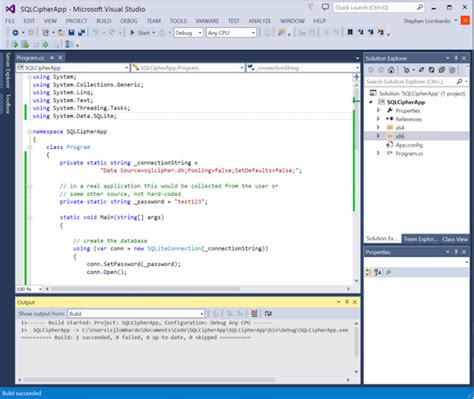Toggle bookmark using the black bookmark icon
The width and height of the screenshot is (474, 399).
[x=350, y=32]
